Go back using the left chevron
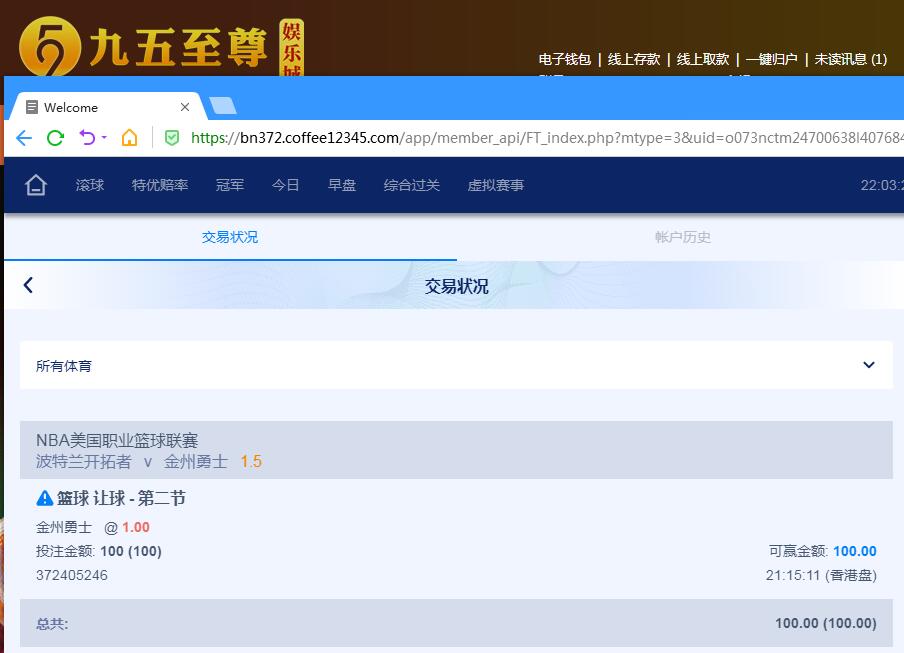The height and width of the screenshot is (653, 904). click(x=28, y=285)
